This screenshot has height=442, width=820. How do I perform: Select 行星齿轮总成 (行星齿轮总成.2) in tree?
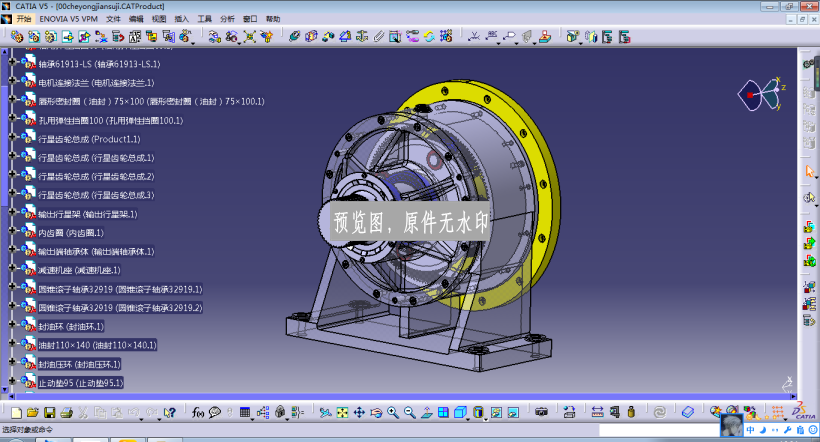tap(96, 177)
